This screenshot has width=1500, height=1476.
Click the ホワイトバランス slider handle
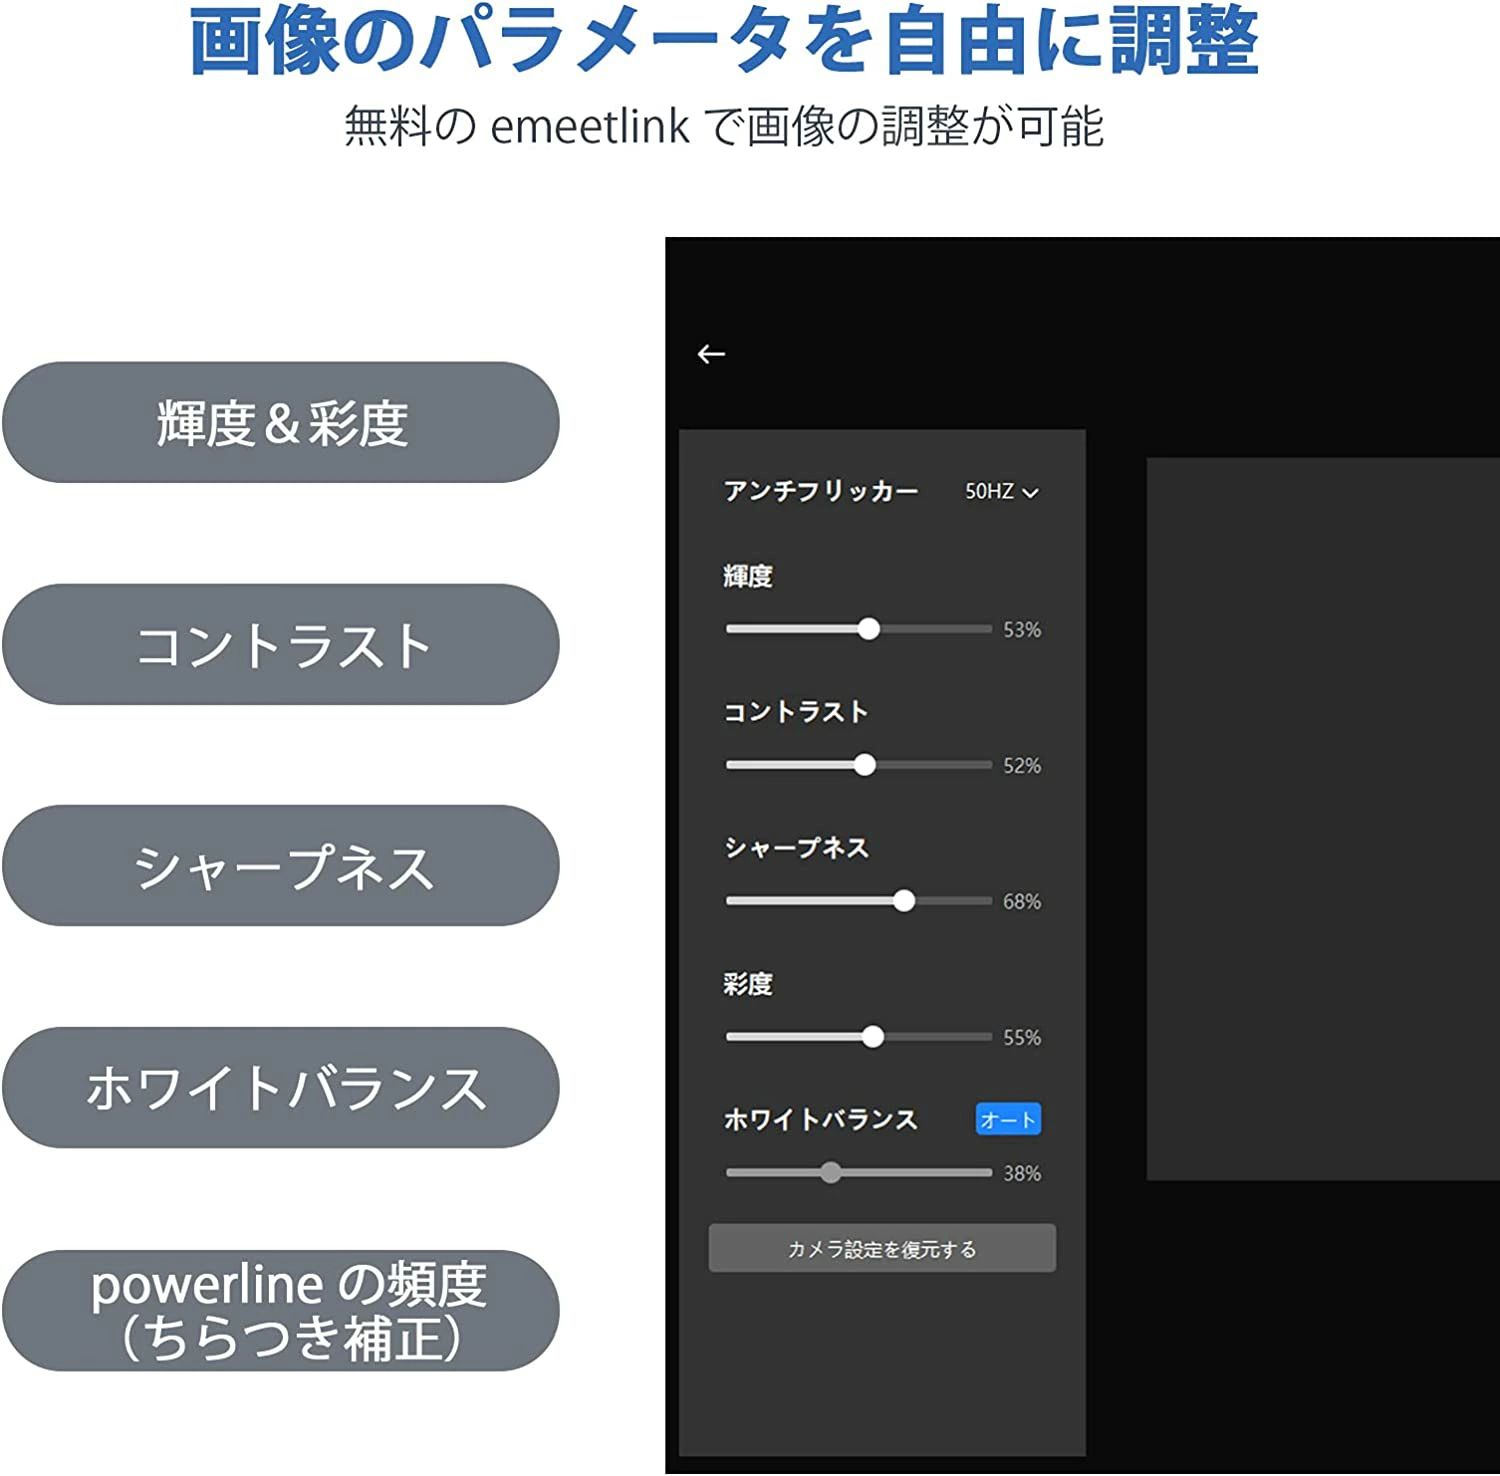pyautogui.click(x=831, y=1173)
